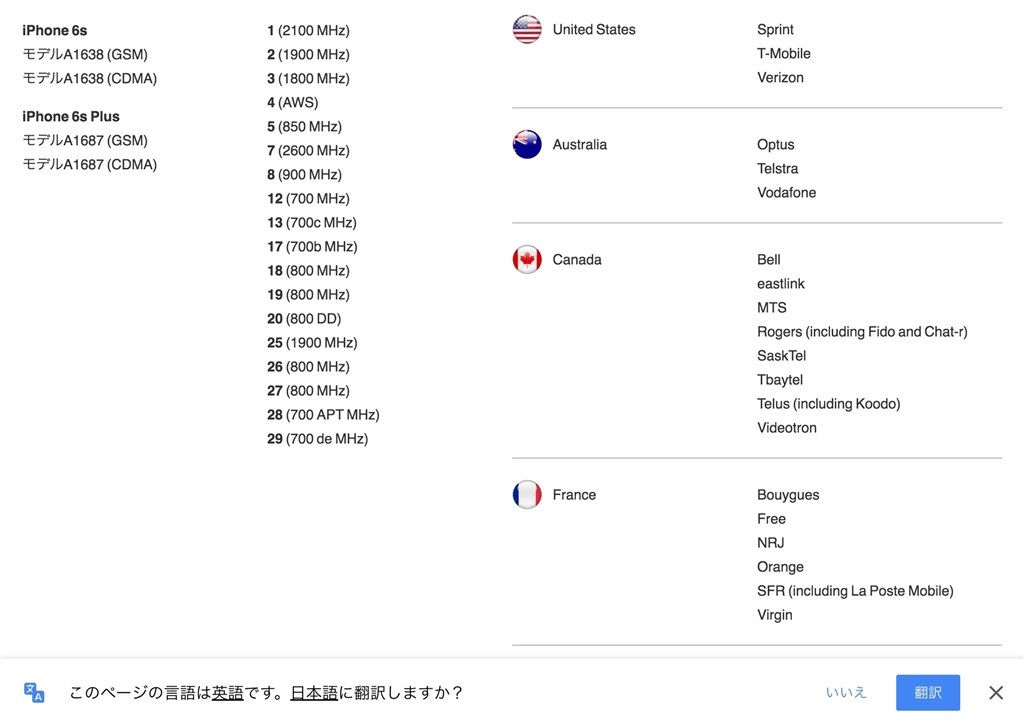Viewport: 1024px width, 726px height.
Task: Click band 3 (1800 MHz)
Action: tap(308, 78)
